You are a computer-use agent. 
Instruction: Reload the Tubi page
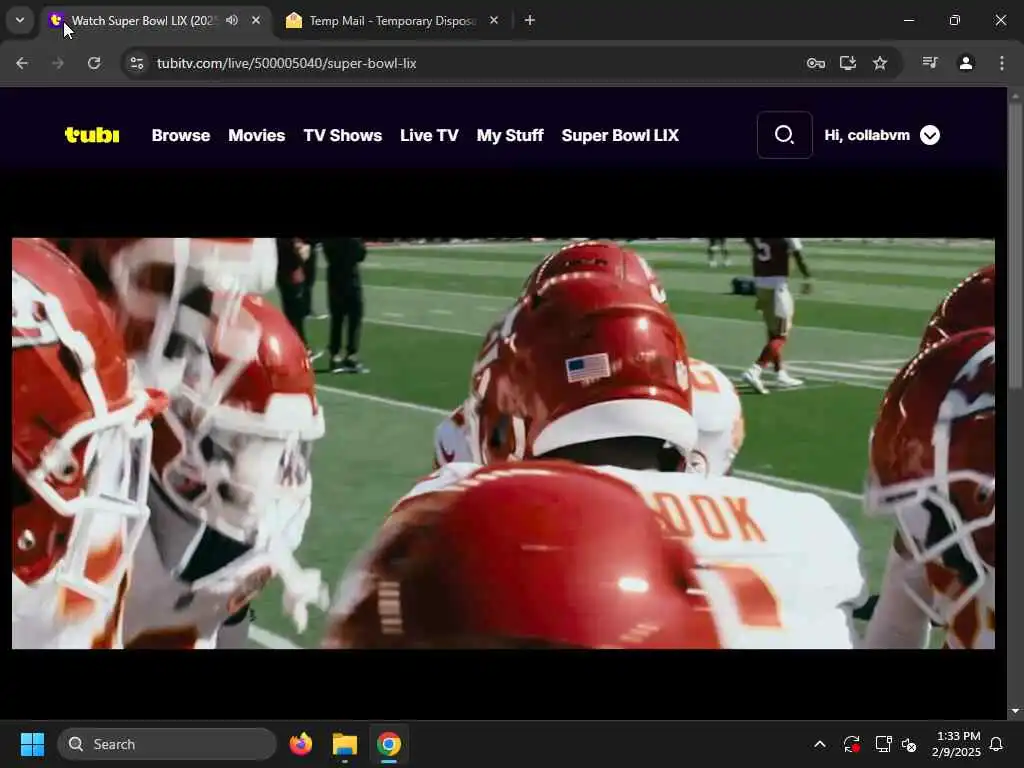(x=94, y=63)
